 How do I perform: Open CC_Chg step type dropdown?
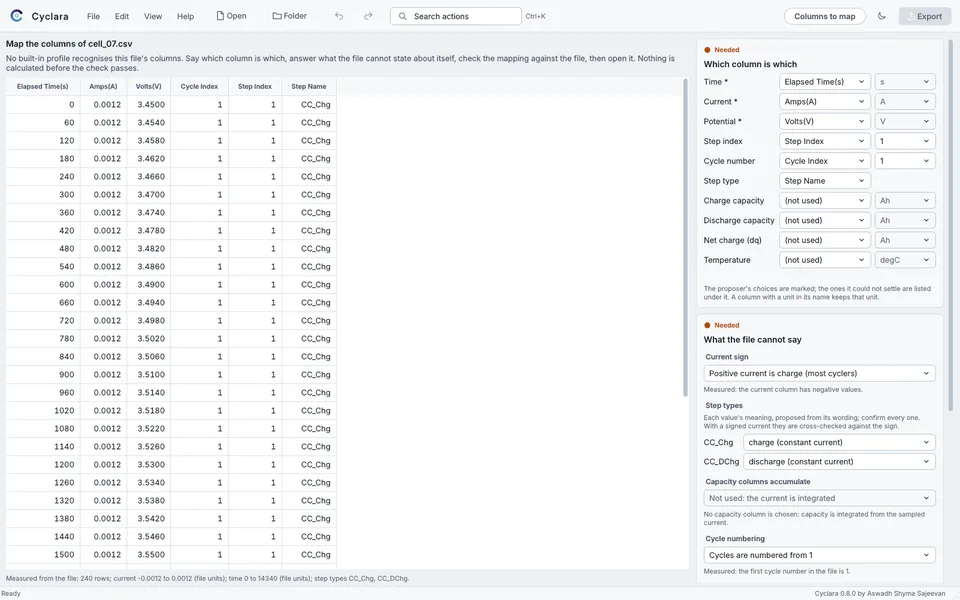pyautogui.click(x=839, y=442)
